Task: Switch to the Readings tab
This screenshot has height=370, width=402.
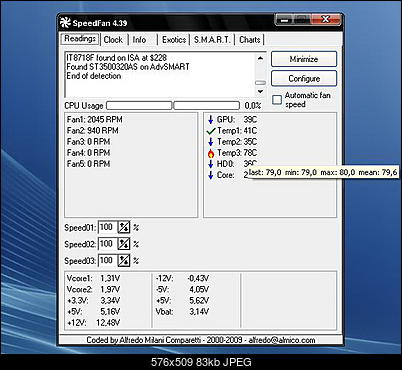Action: click(80, 39)
